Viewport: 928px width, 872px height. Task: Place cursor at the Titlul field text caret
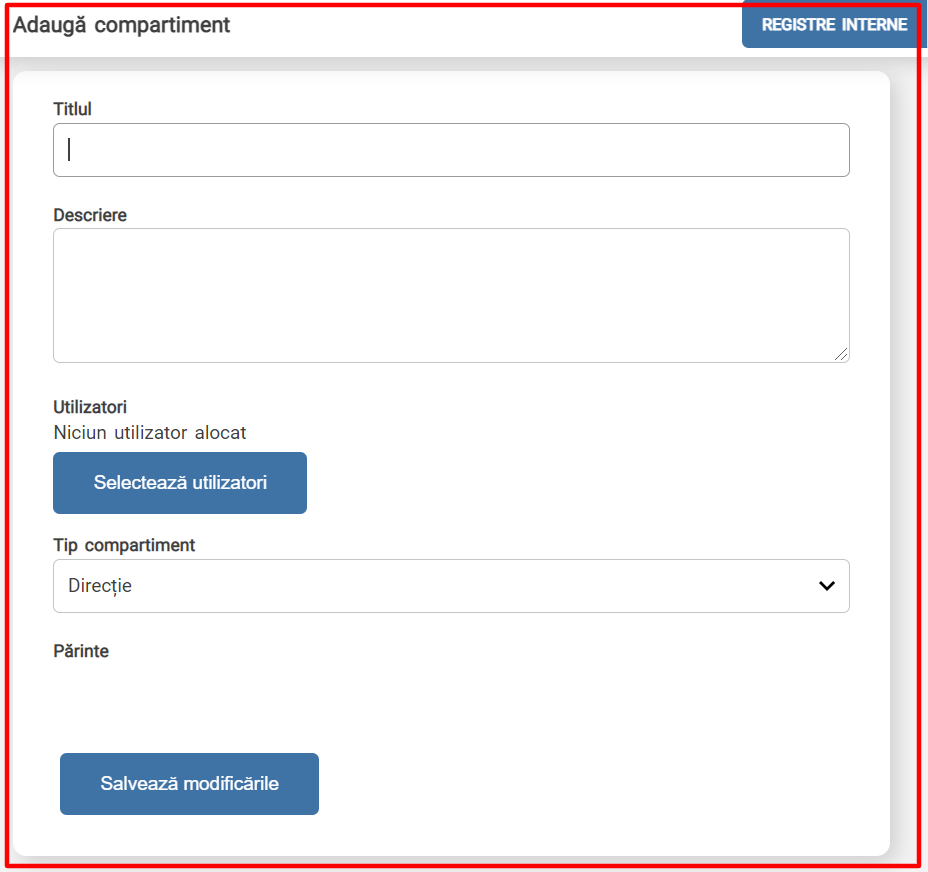tap(69, 149)
